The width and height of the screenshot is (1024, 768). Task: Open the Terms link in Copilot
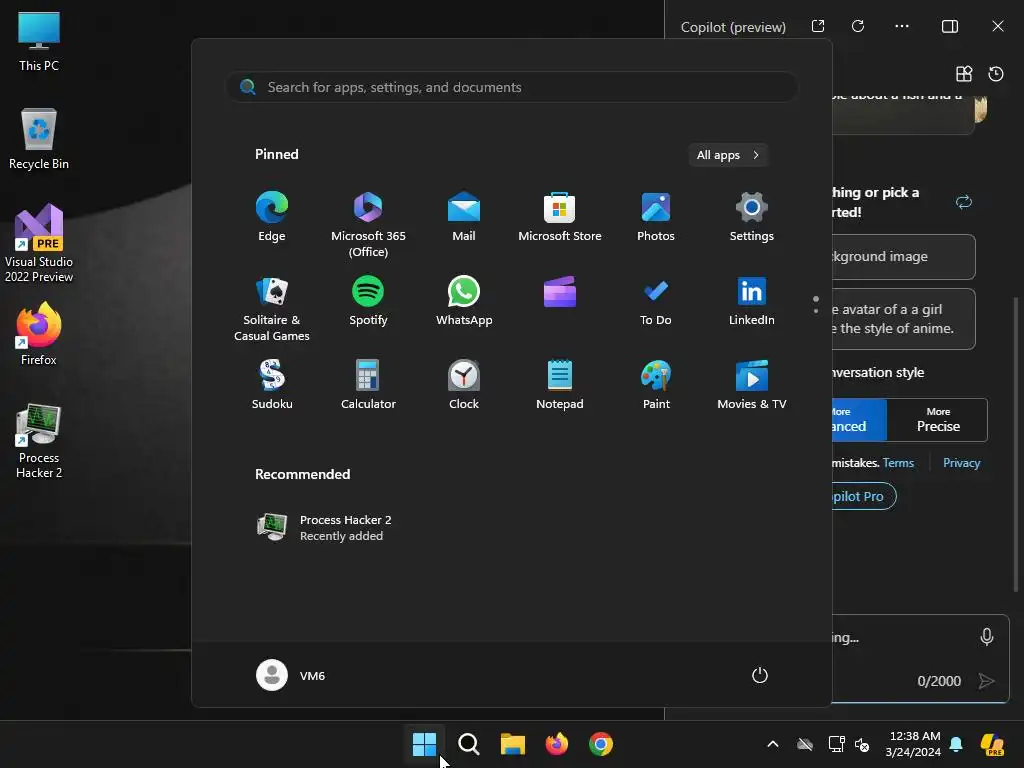898,462
